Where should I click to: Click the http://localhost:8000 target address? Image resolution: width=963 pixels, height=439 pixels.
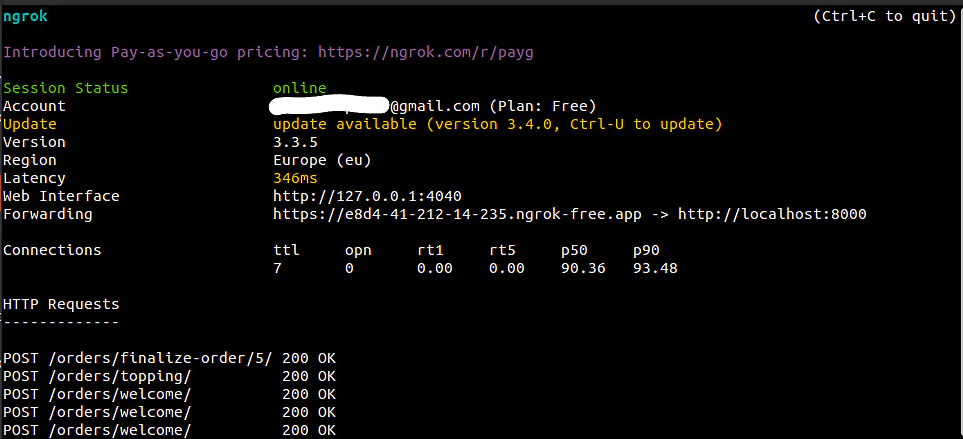click(x=772, y=214)
